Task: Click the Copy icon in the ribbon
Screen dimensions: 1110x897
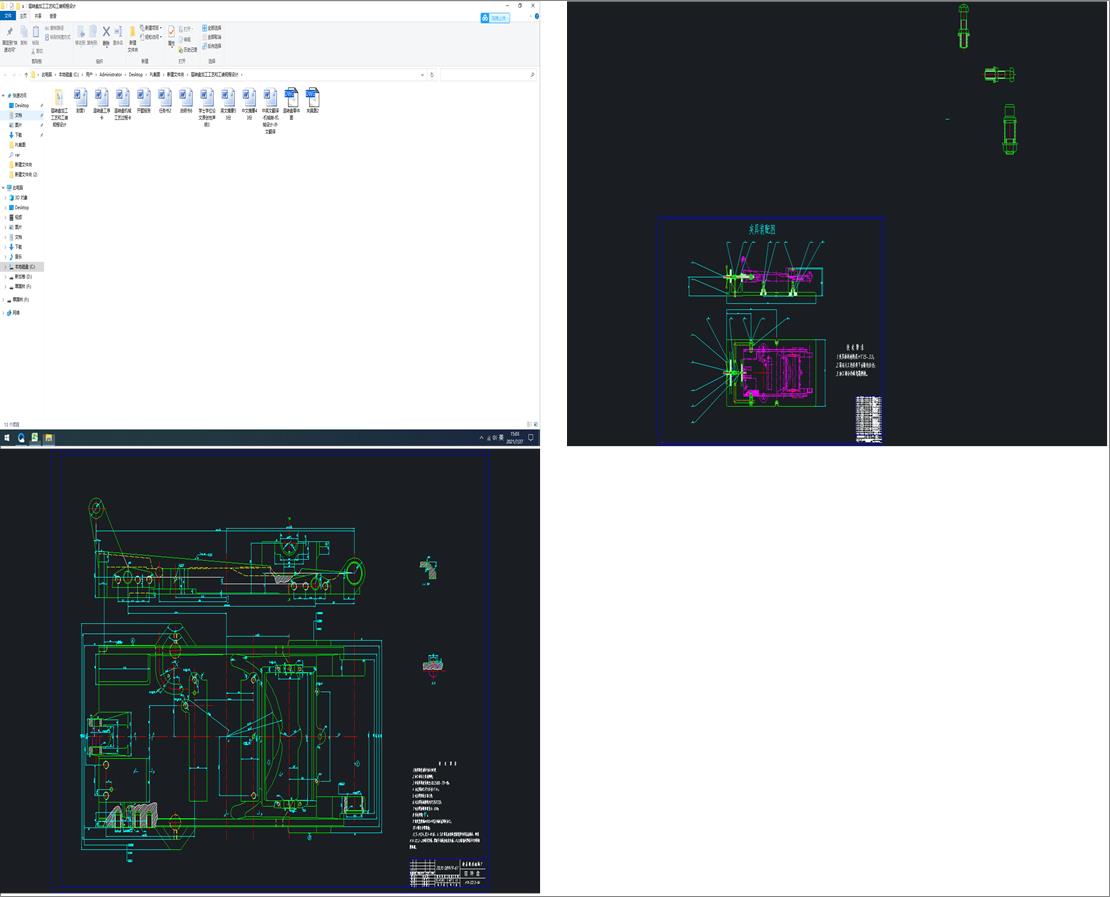Action: click(x=23, y=32)
